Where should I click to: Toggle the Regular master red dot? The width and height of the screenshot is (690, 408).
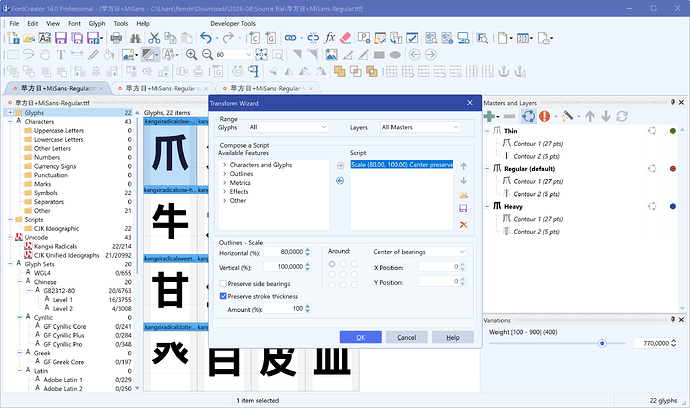(673, 169)
